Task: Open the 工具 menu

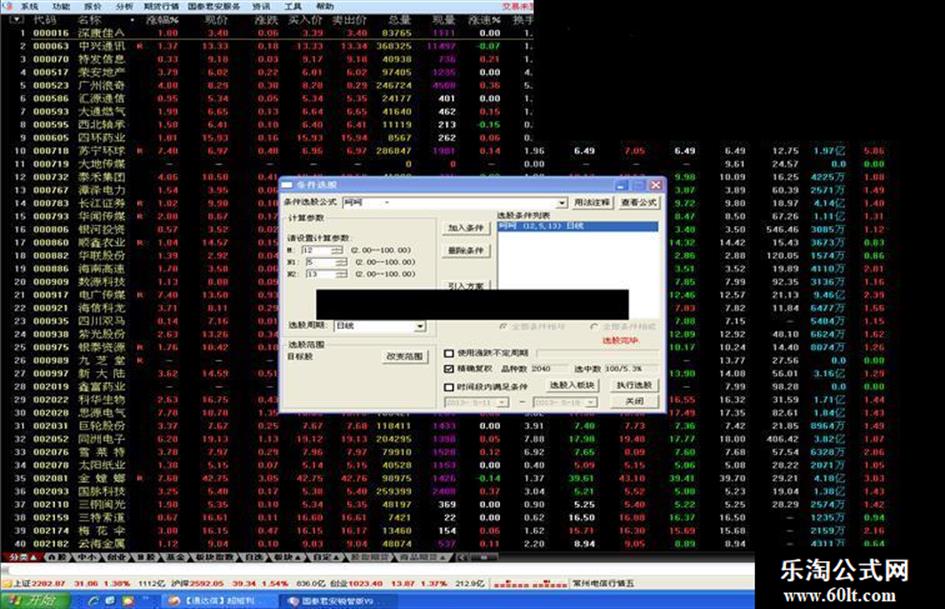Action: click(x=292, y=7)
